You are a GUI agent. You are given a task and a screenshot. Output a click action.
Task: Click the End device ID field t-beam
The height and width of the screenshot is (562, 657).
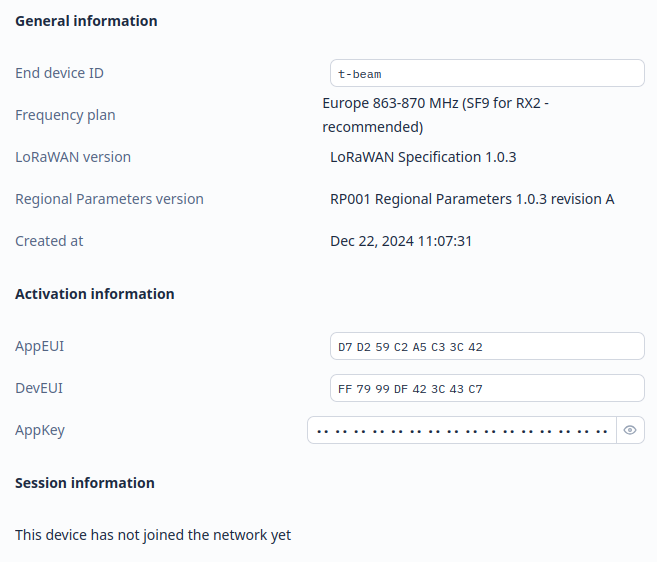[487, 73]
